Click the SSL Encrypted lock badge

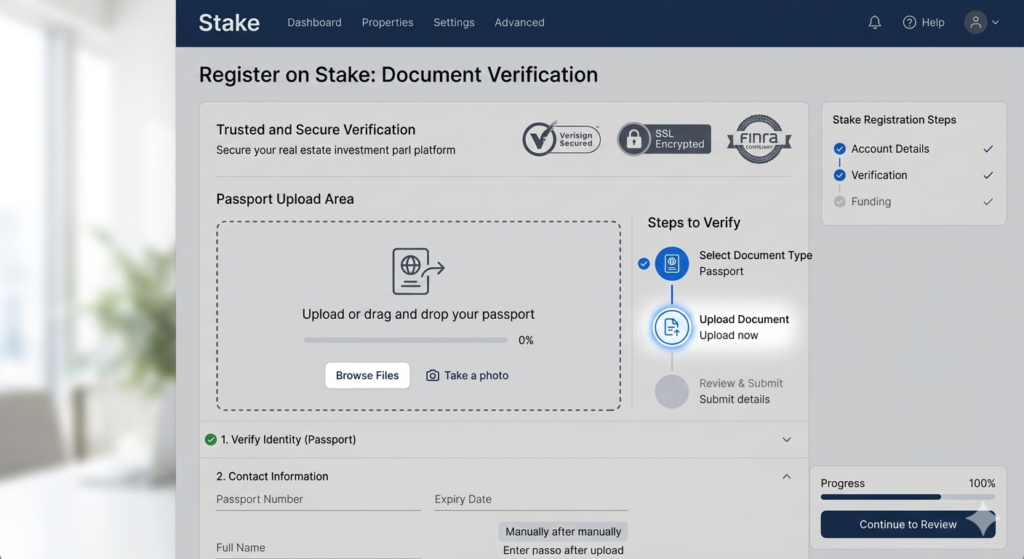(x=664, y=139)
